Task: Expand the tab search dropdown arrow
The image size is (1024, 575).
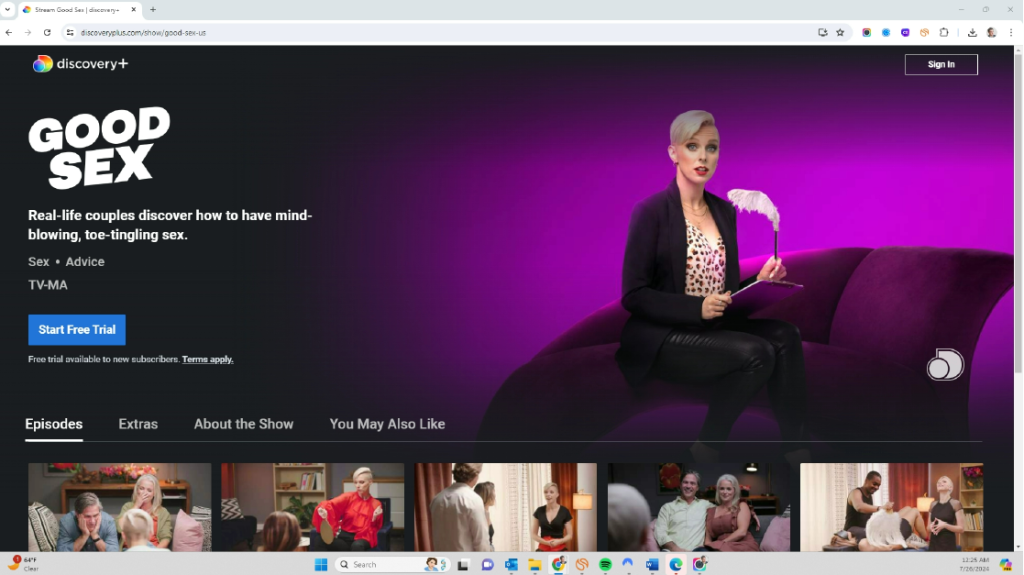Action: pyautogui.click(x=8, y=9)
